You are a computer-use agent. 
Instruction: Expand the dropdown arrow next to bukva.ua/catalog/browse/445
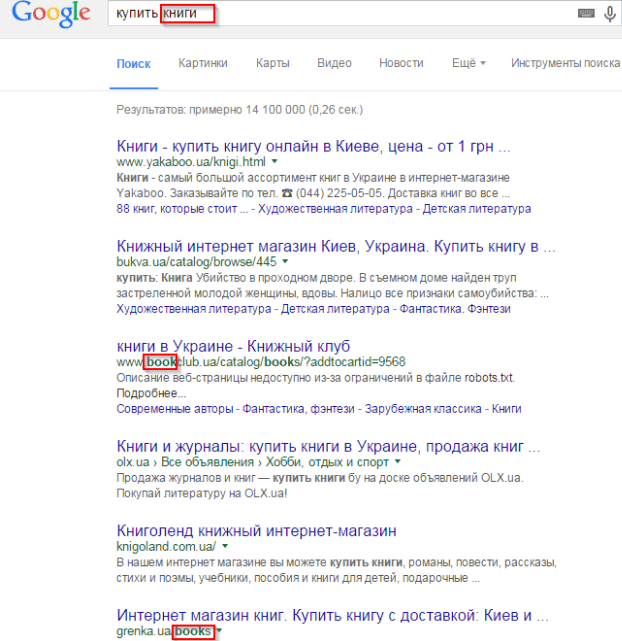pos(285,261)
